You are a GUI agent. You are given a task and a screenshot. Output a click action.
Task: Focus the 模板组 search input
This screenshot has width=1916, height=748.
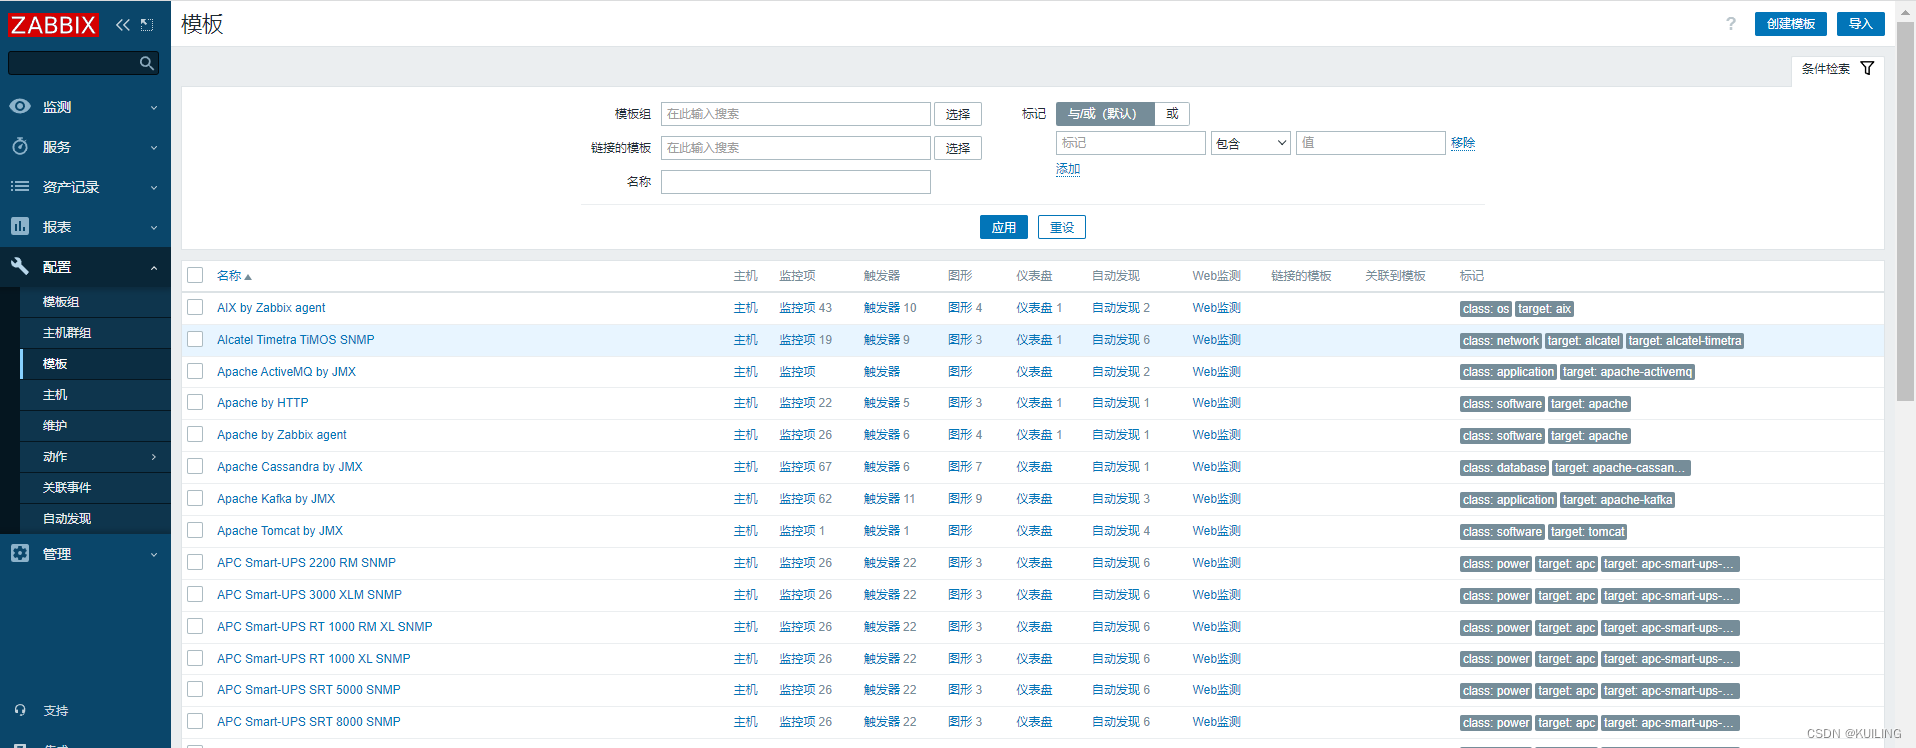pyautogui.click(x=796, y=114)
